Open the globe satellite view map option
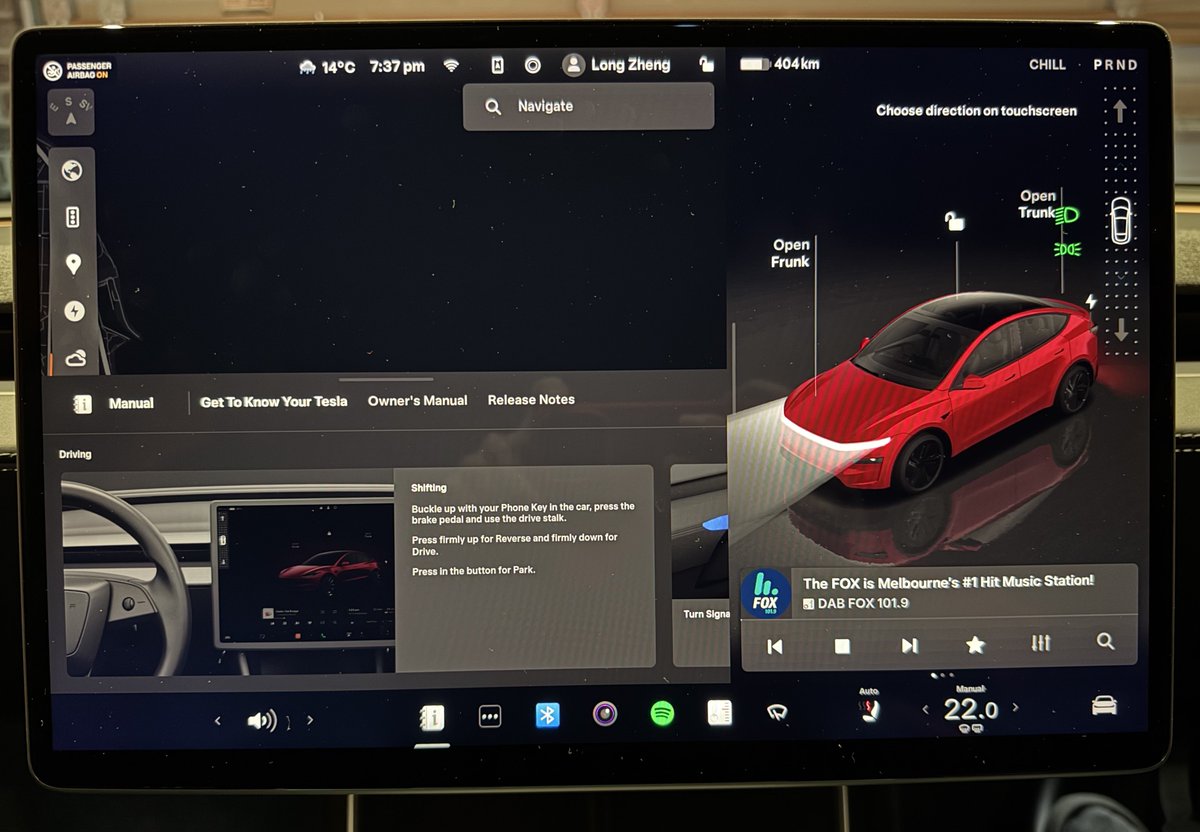 pyautogui.click(x=72, y=171)
